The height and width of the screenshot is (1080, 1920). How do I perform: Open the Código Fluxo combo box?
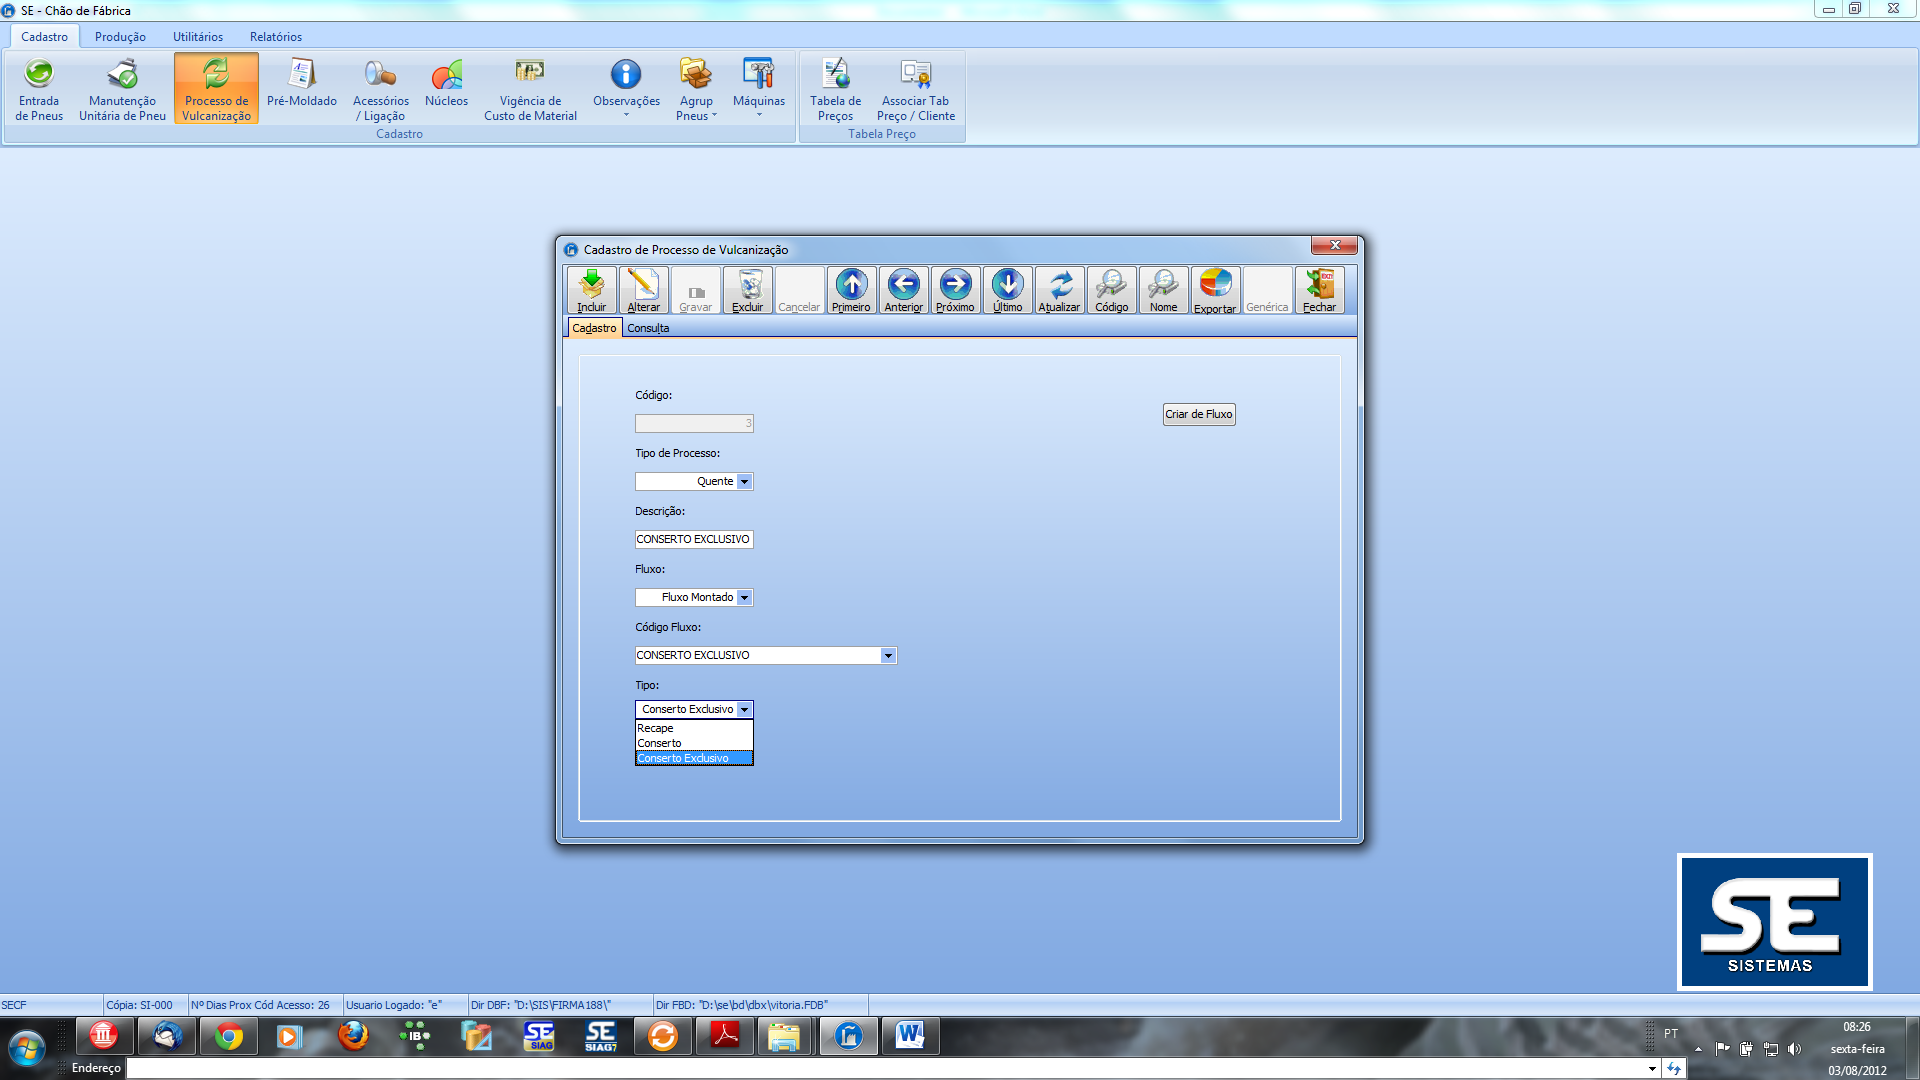pyautogui.click(x=888, y=656)
